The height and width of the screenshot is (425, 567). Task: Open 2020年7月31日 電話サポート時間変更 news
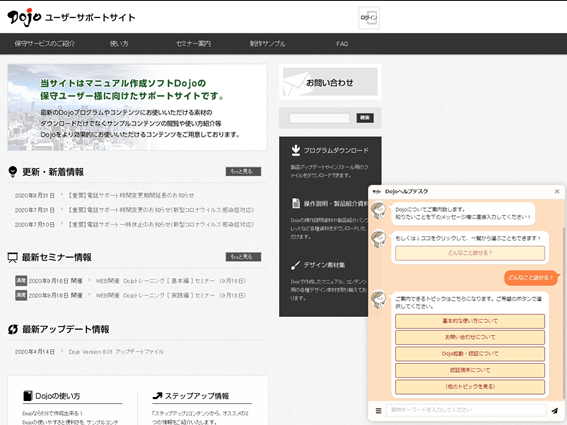pyautogui.click(x=161, y=210)
